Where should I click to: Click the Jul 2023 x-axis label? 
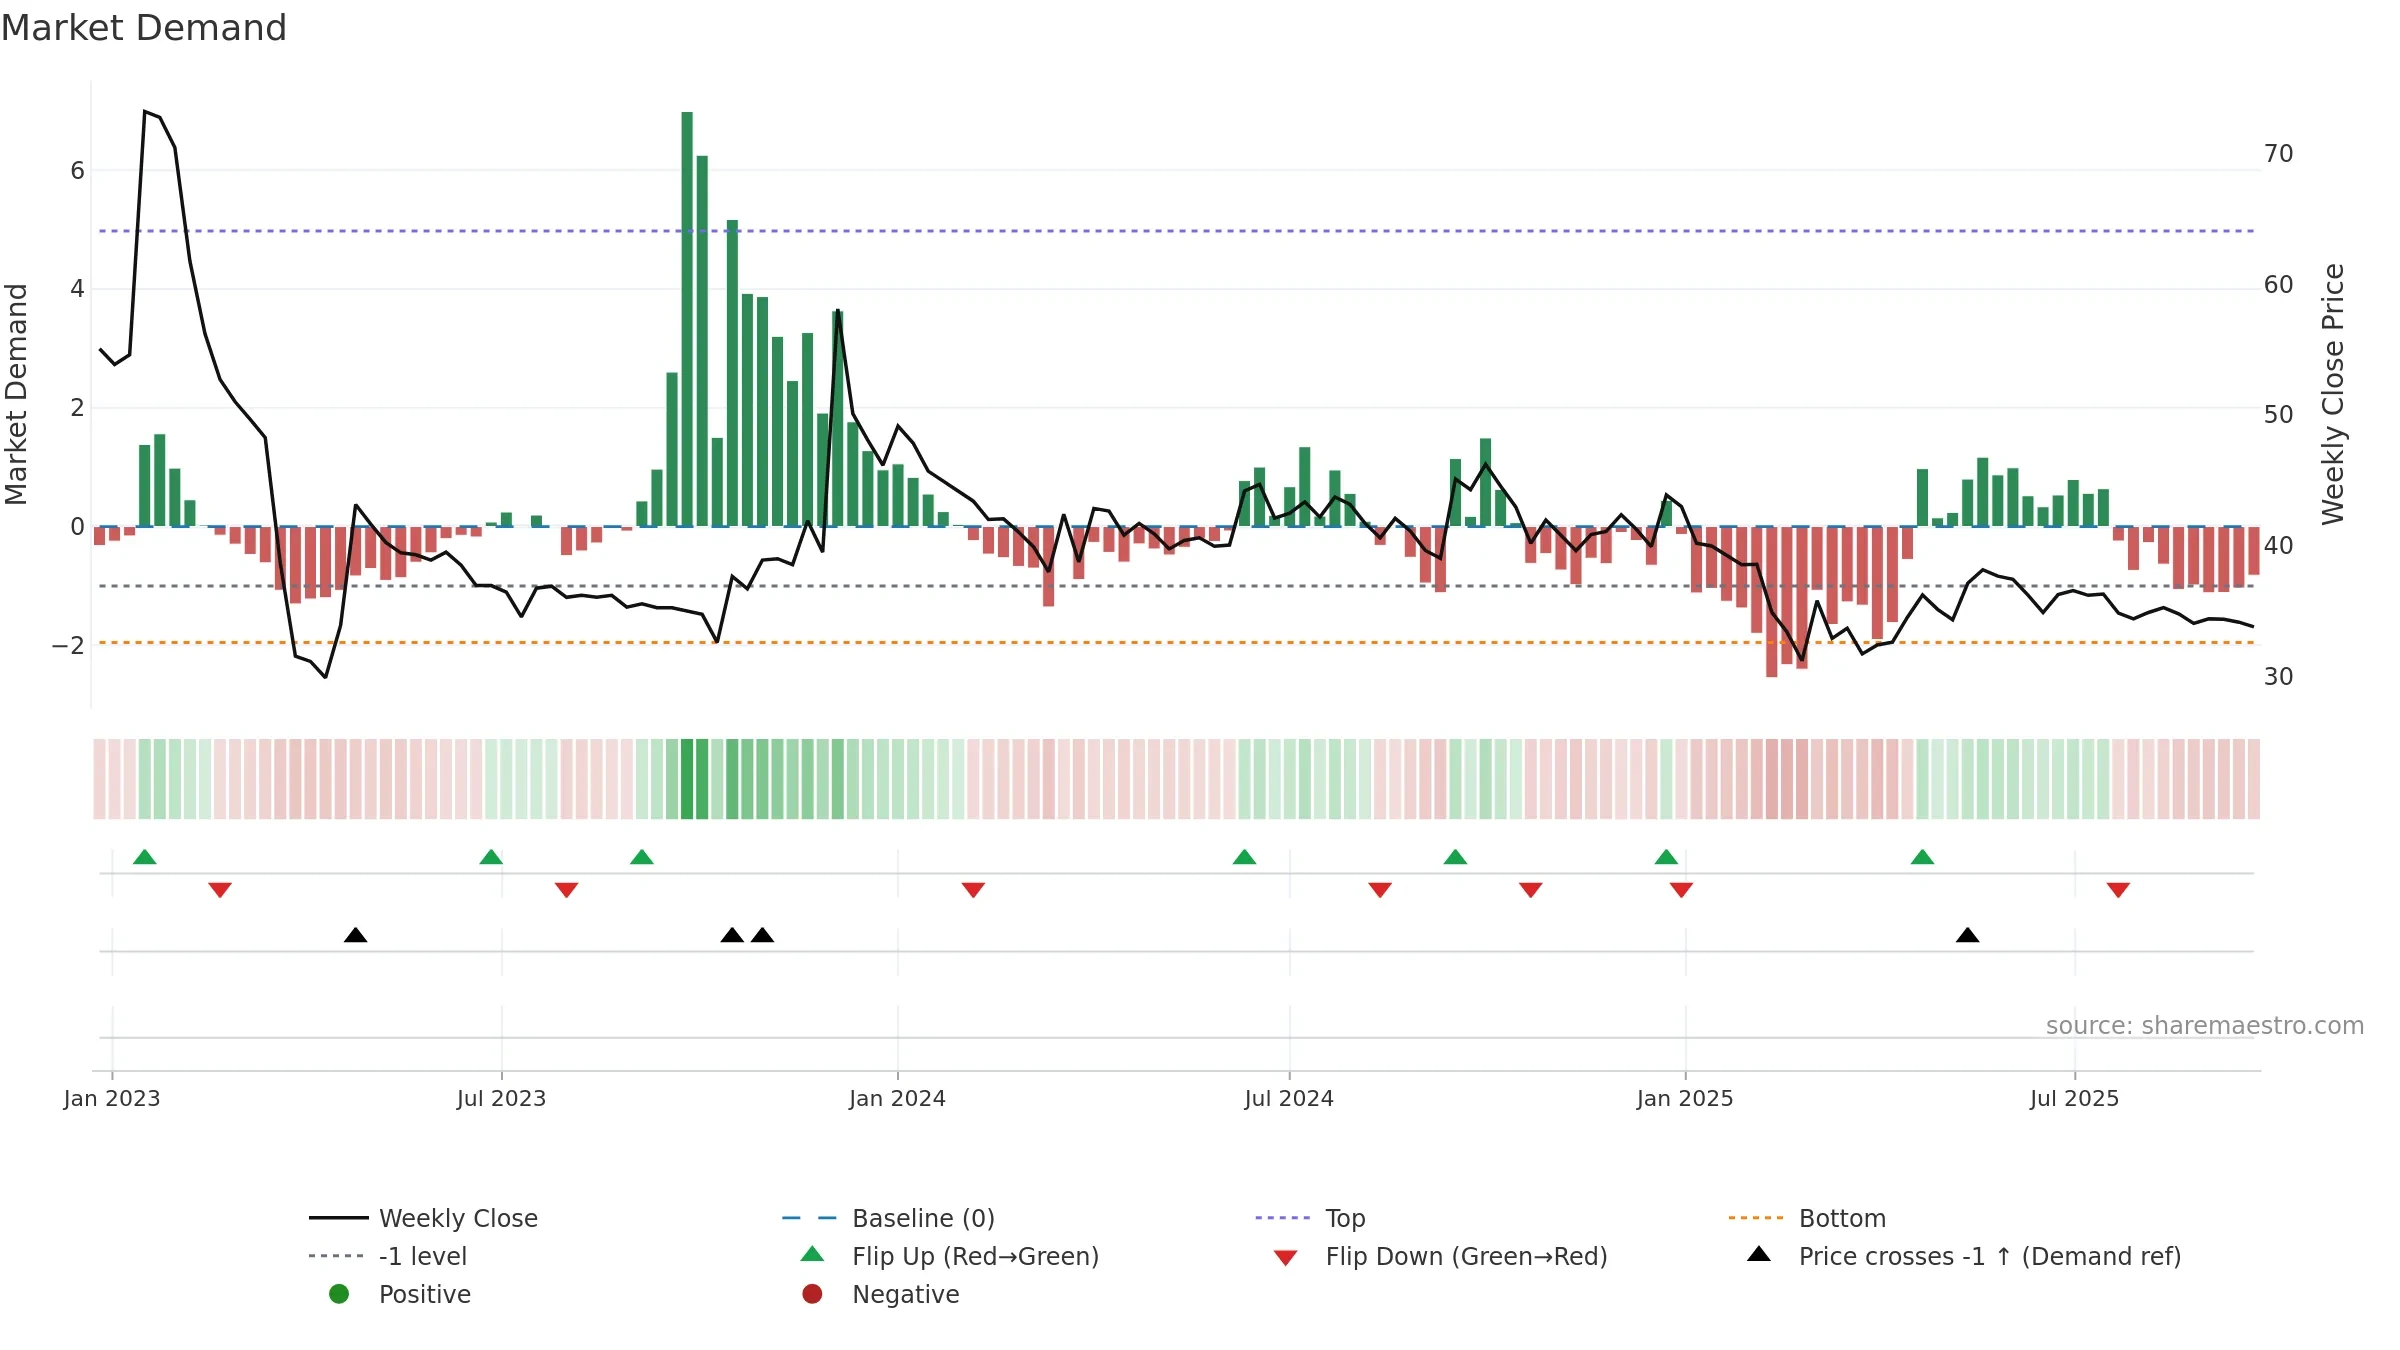pyautogui.click(x=501, y=1098)
